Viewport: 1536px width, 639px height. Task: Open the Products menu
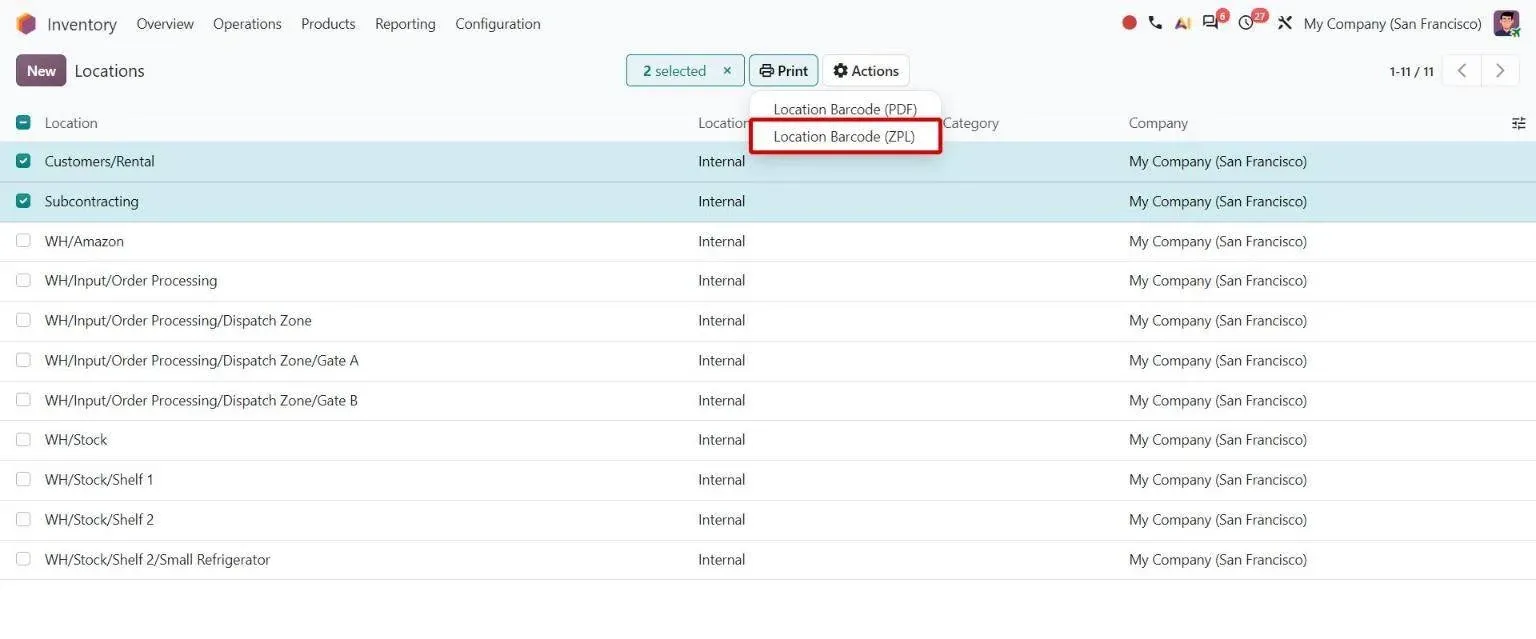(x=328, y=24)
